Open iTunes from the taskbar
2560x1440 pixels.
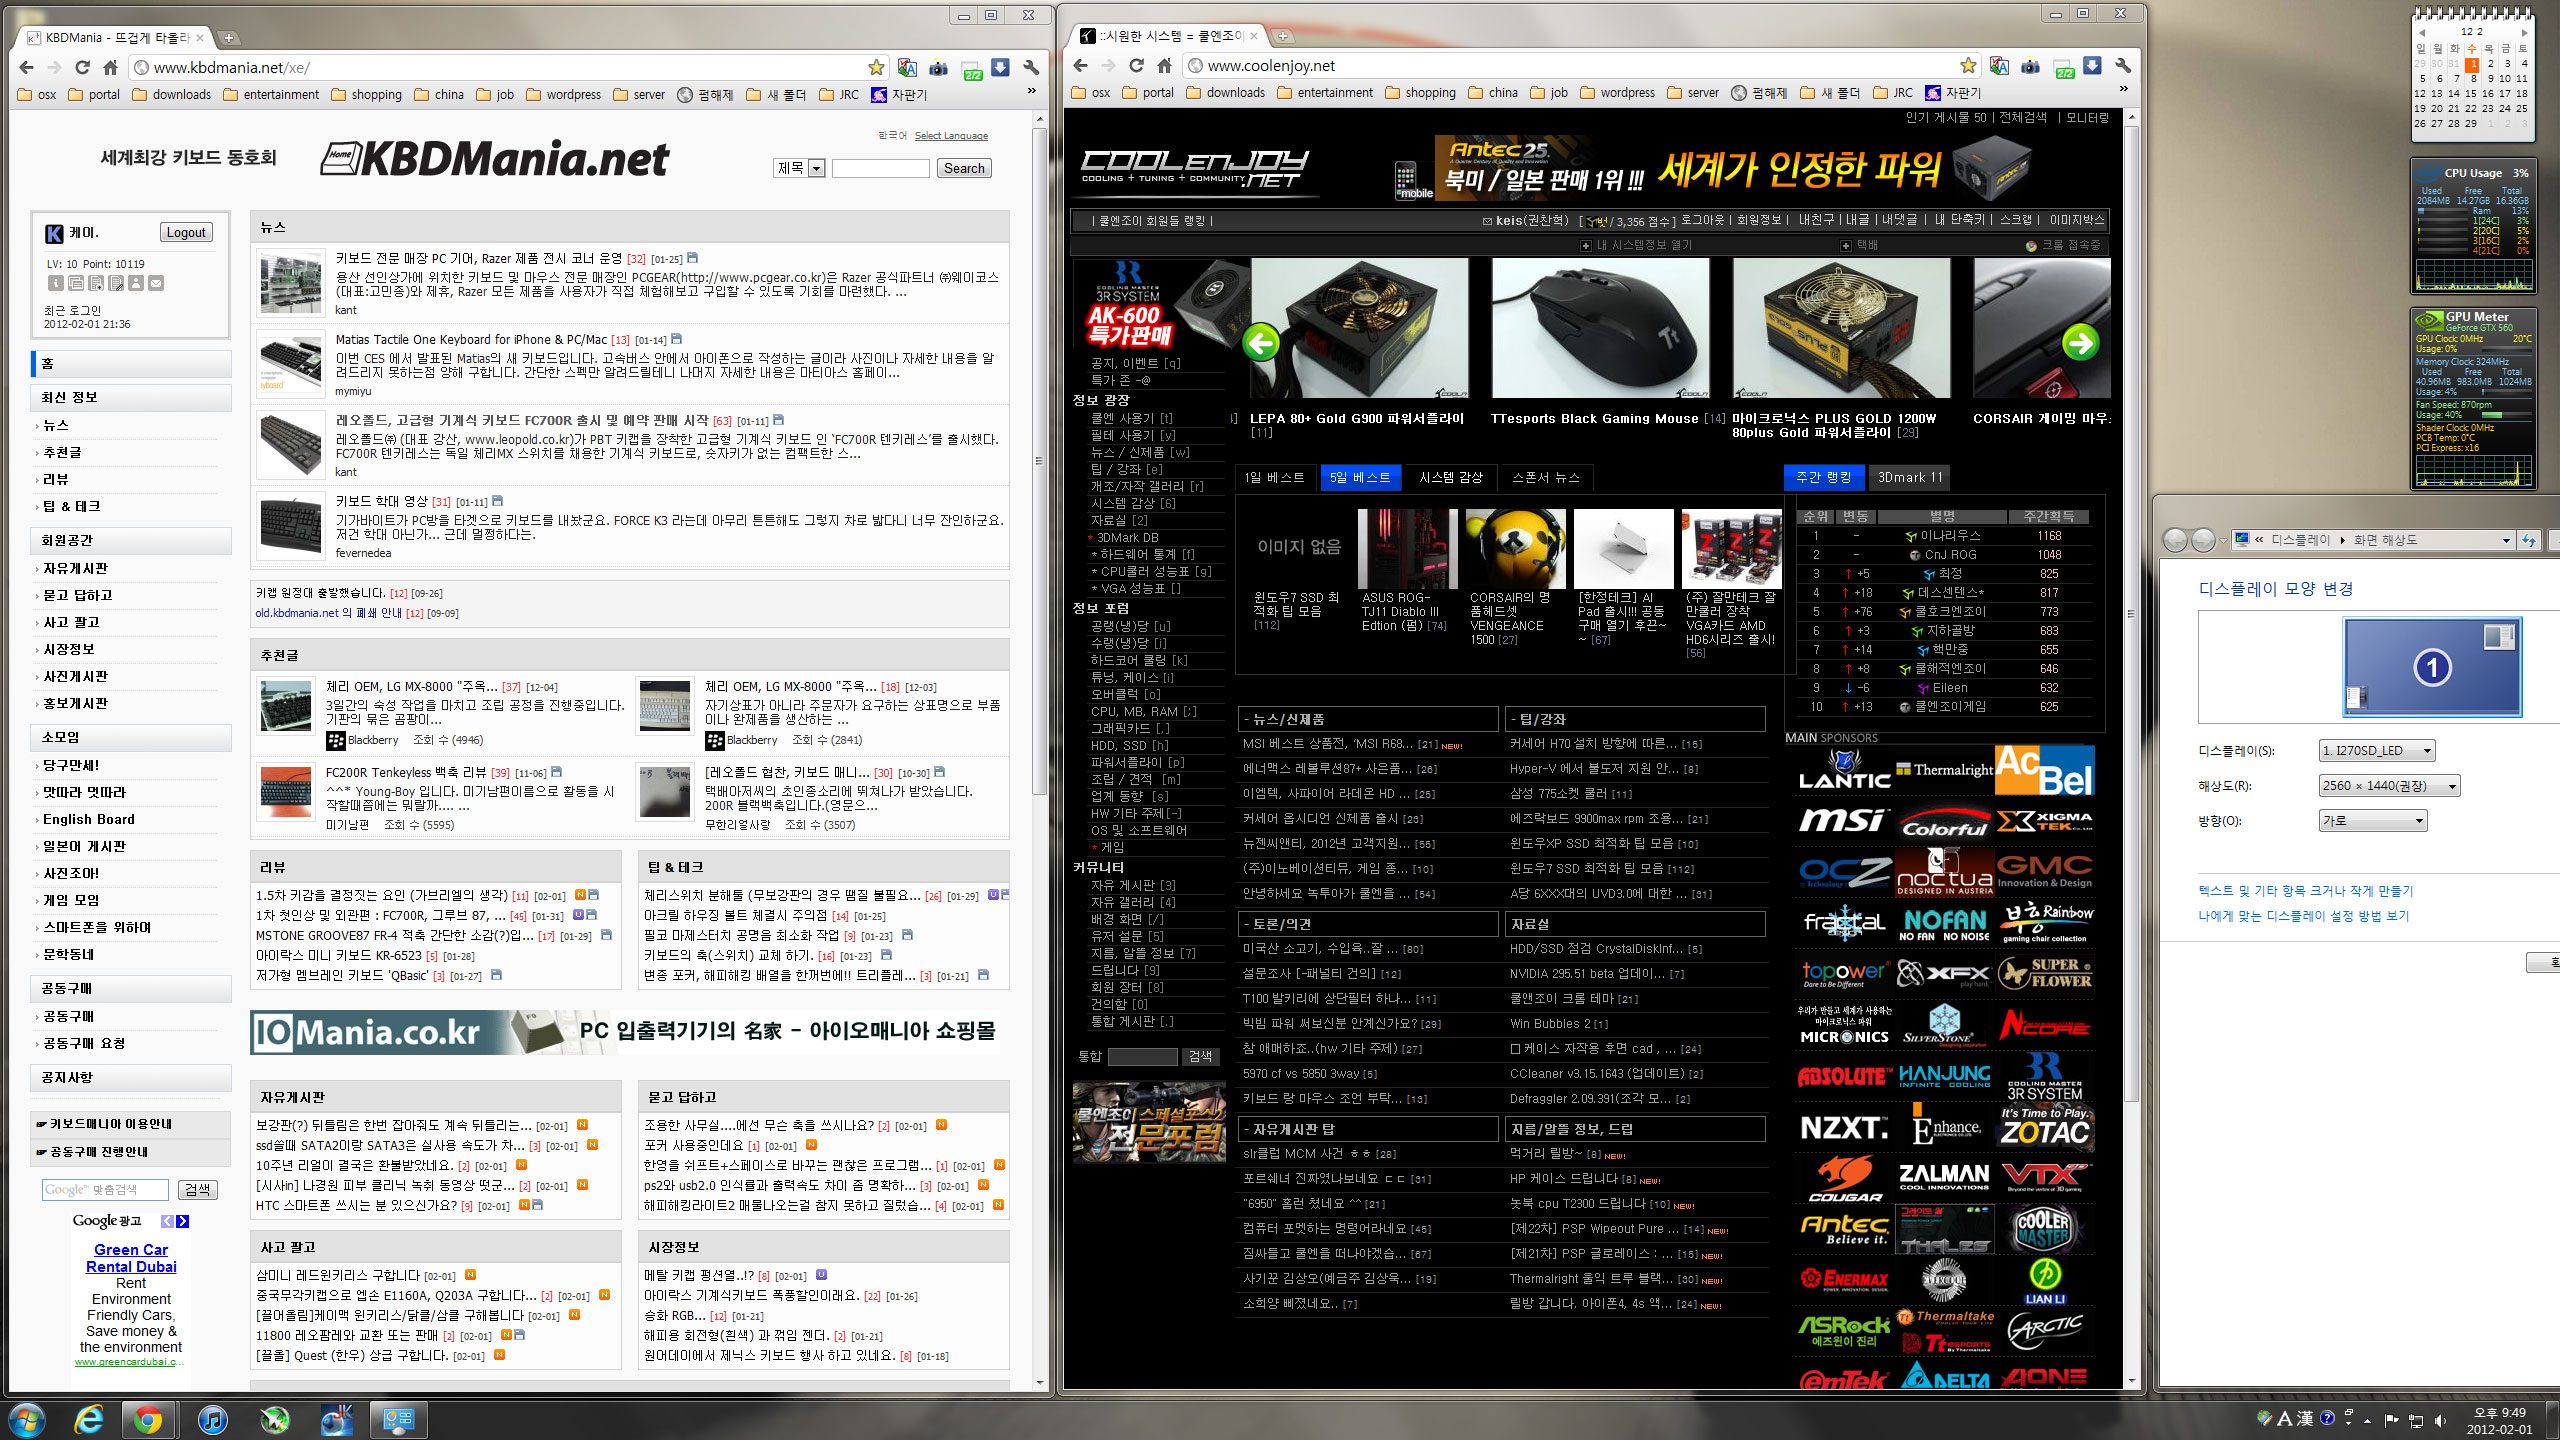212,1419
